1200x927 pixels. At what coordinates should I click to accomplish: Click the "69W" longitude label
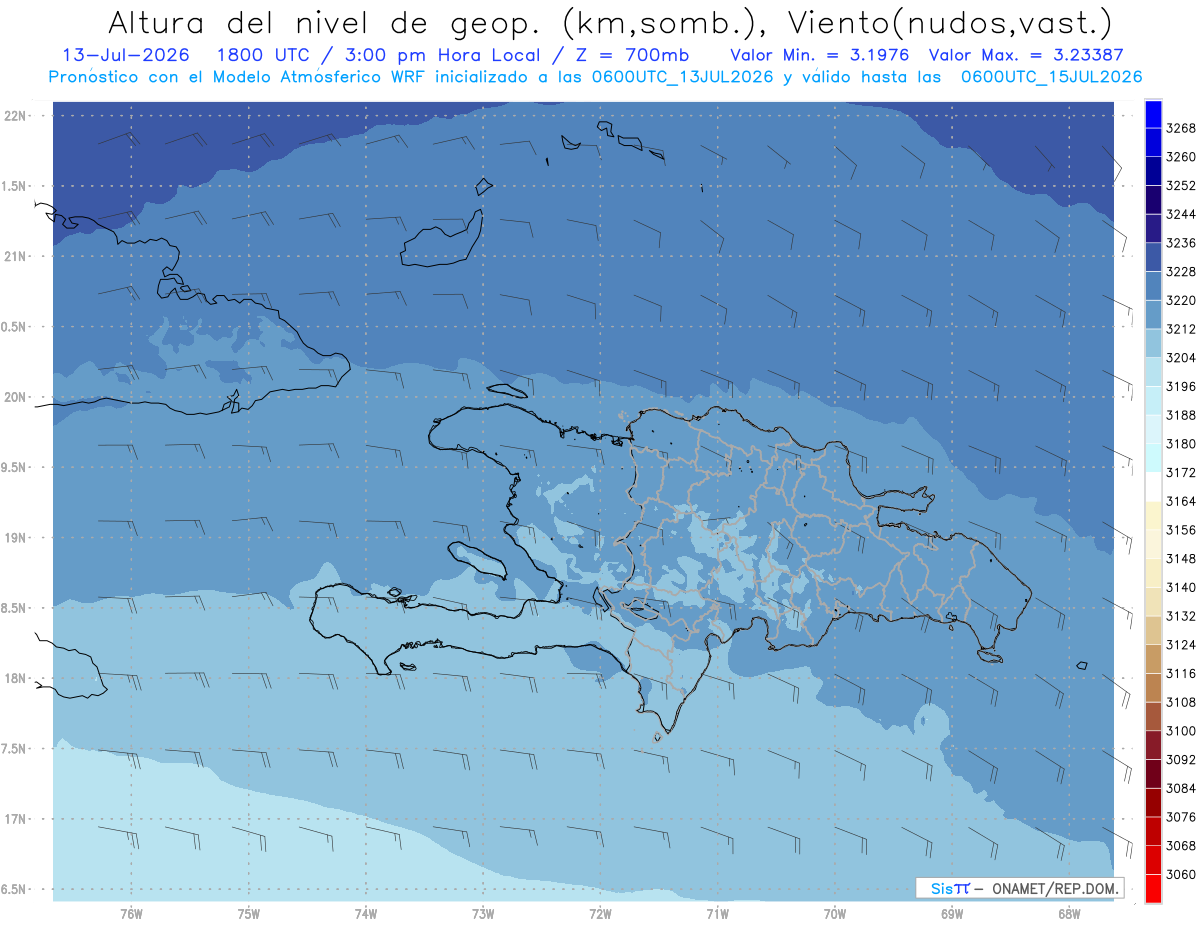[x=952, y=913]
